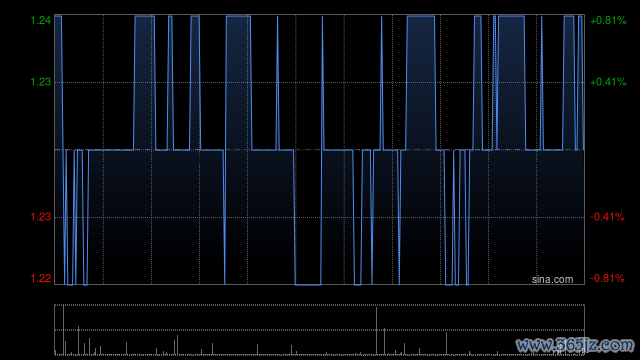Image resolution: width=640 pixels, height=360 pixels.
Task: Click the opening price plateau at 1.24
Action: (x=58, y=16)
